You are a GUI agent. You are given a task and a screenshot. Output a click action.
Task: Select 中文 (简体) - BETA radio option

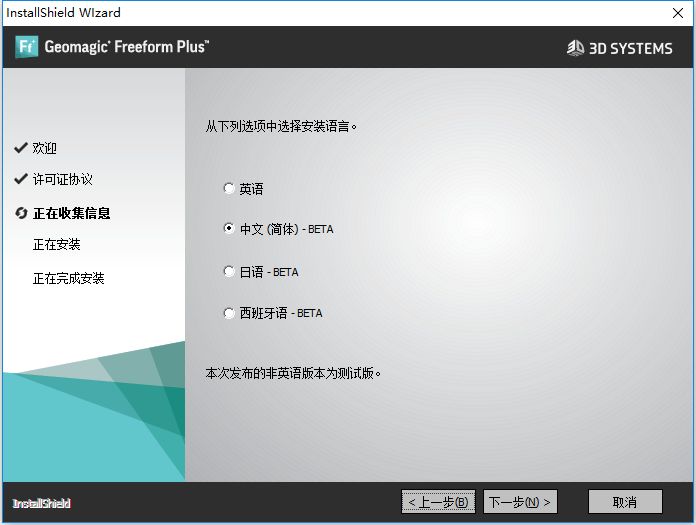229,229
